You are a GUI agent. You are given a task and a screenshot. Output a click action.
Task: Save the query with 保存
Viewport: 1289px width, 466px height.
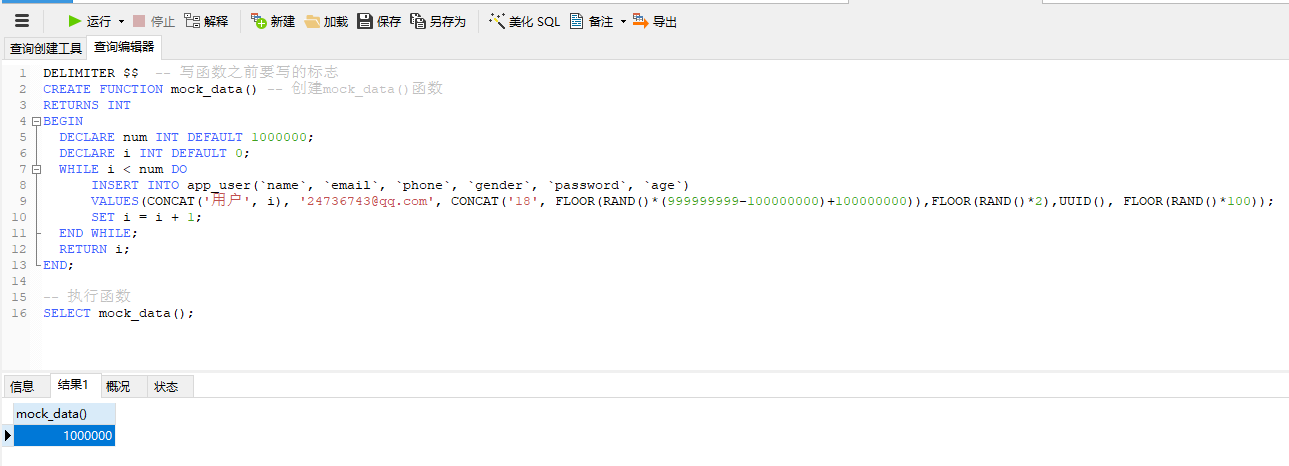379,21
